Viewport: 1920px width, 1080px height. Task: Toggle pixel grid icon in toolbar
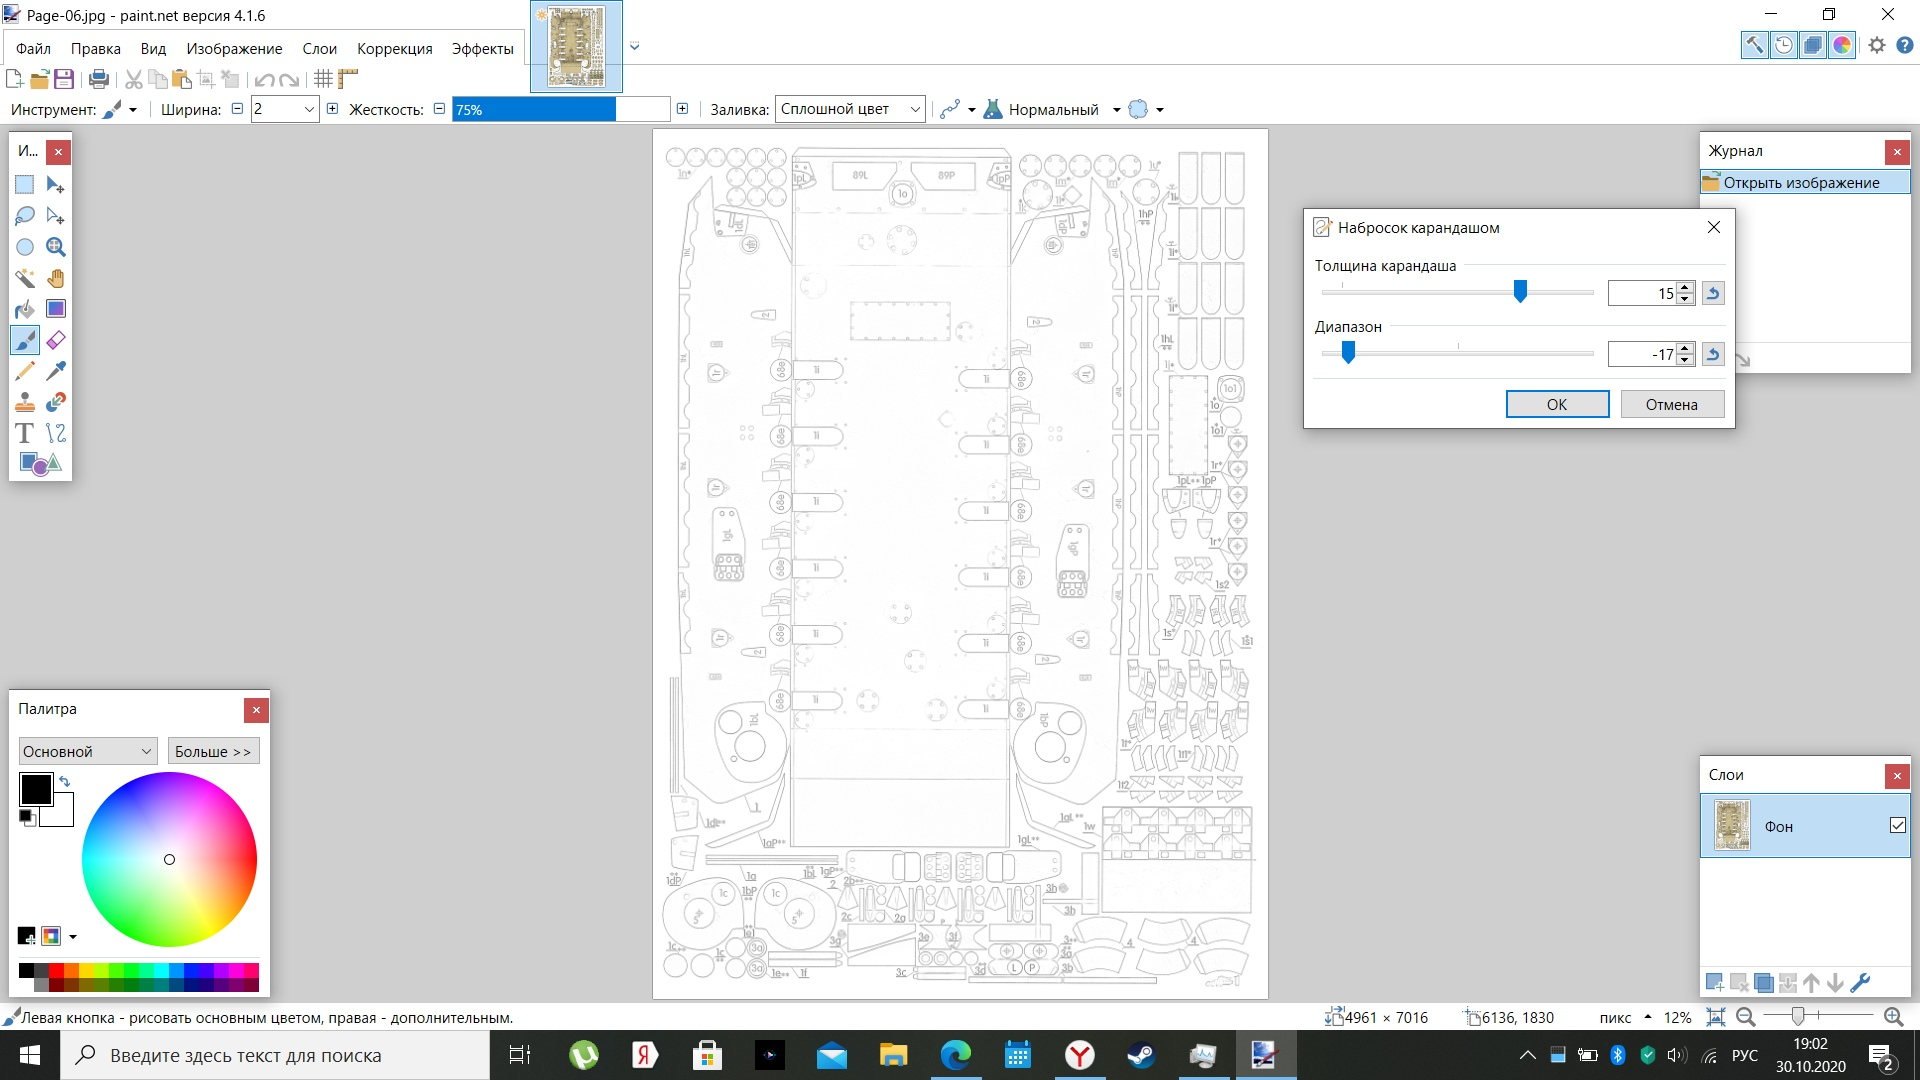point(323,79)
